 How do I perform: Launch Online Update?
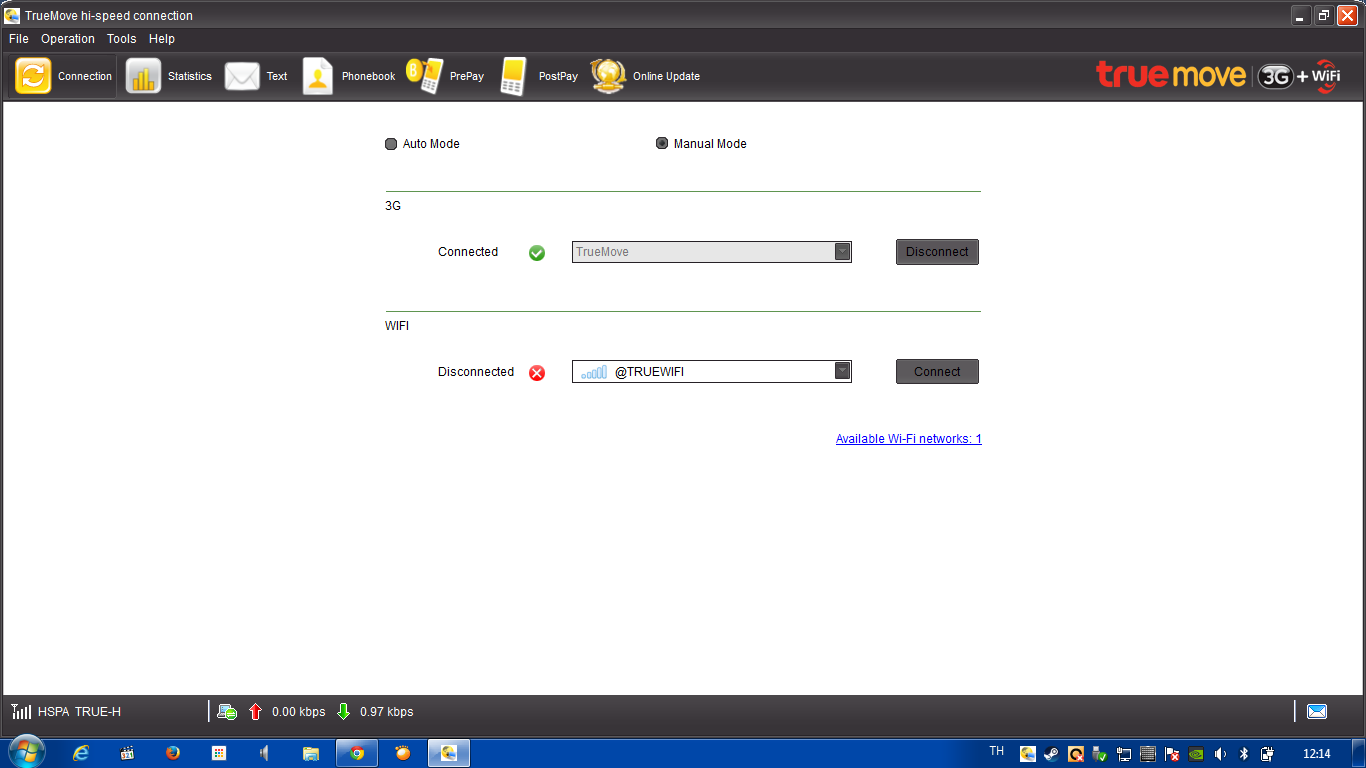[x=645, y=76]
